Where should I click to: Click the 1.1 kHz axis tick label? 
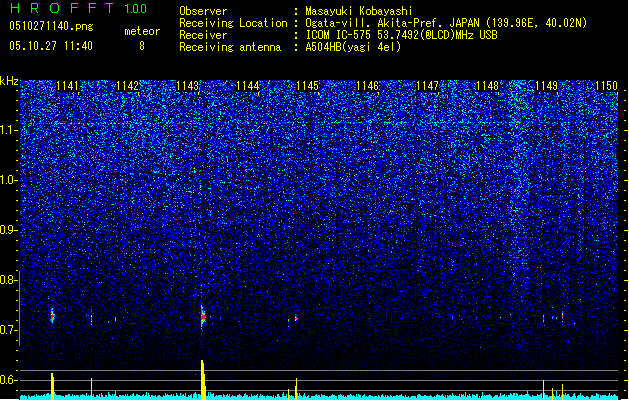coord(8,130)
